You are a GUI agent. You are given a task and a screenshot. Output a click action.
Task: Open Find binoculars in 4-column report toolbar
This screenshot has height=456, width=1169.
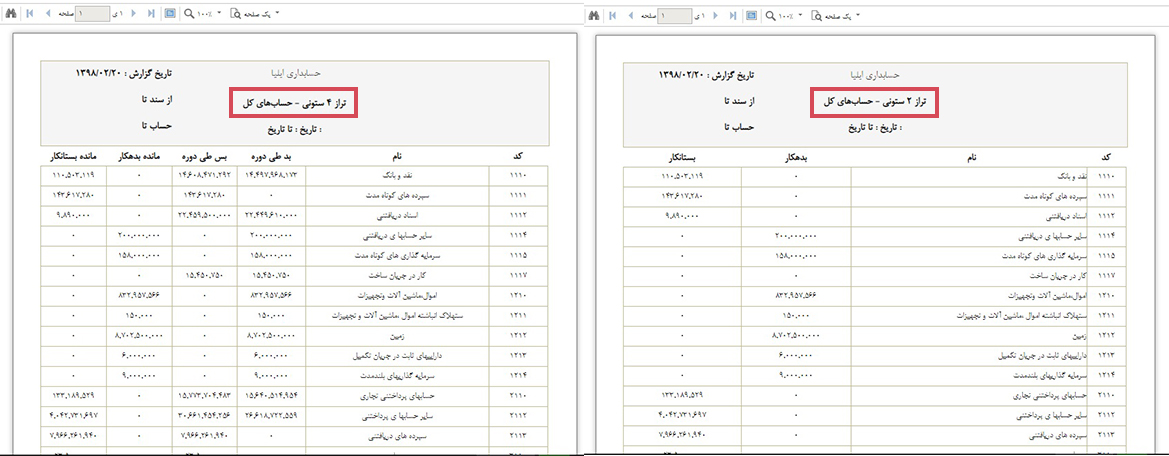[9, 14]
